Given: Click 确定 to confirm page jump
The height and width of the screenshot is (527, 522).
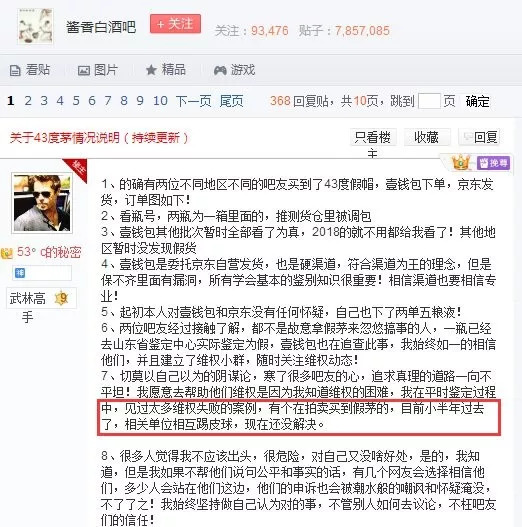Looking at the screenshot, I should coord(477,101).
